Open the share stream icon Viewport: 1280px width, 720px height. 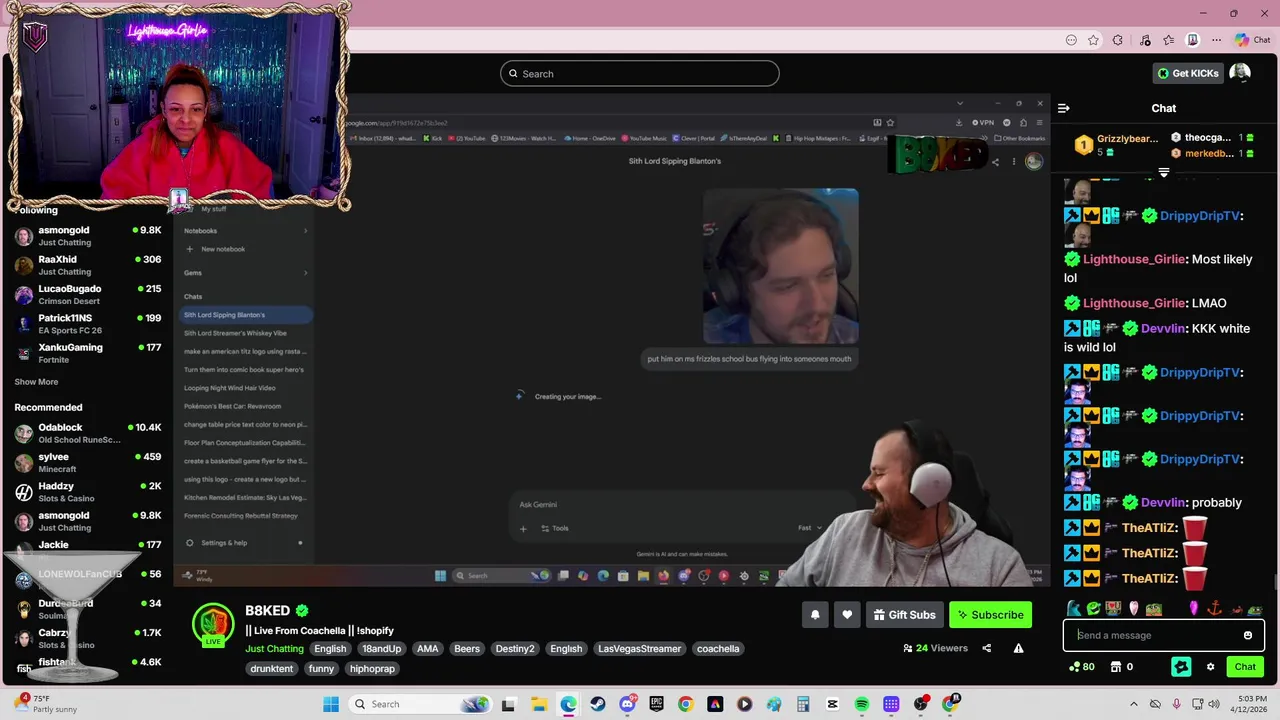click(x=986, y=648)
